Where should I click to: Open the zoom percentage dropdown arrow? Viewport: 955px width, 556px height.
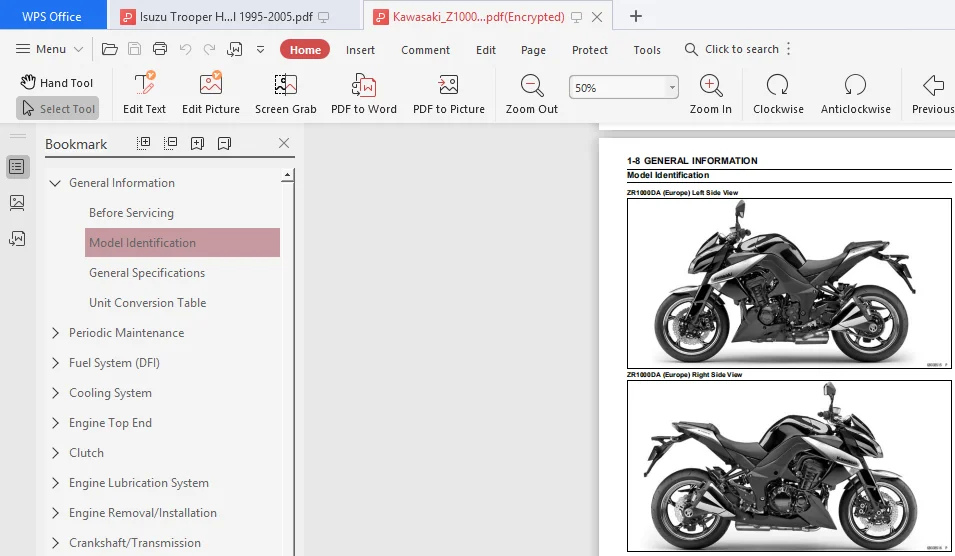(x=672, y=88)
